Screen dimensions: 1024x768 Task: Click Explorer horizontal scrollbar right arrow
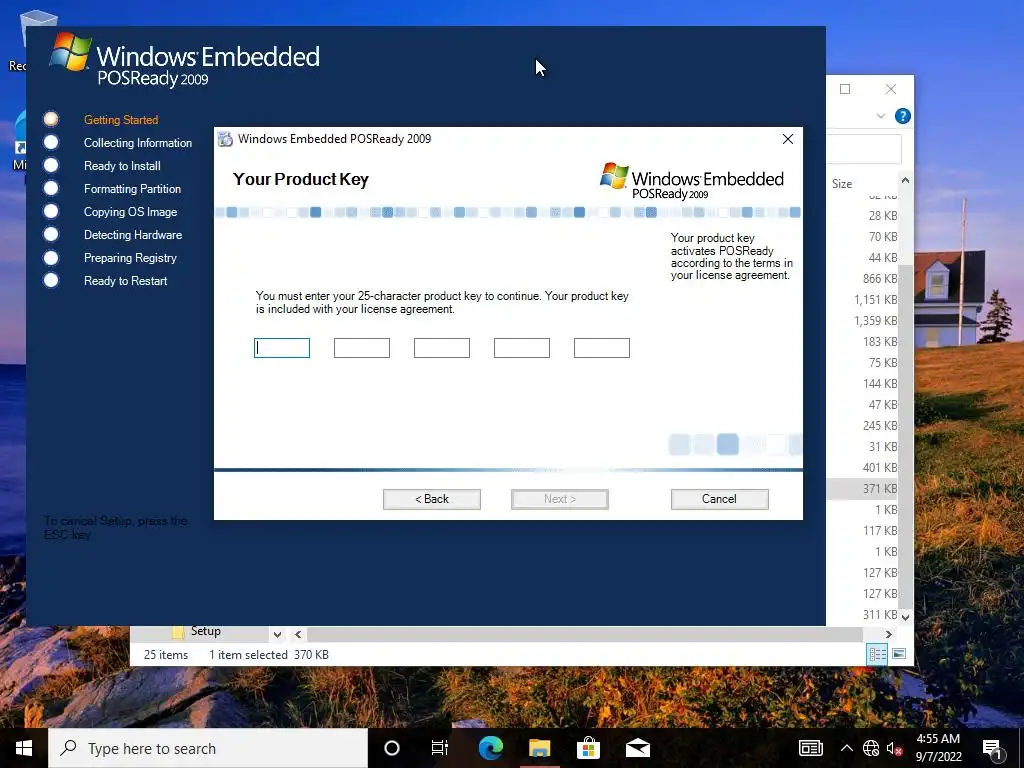888,634
